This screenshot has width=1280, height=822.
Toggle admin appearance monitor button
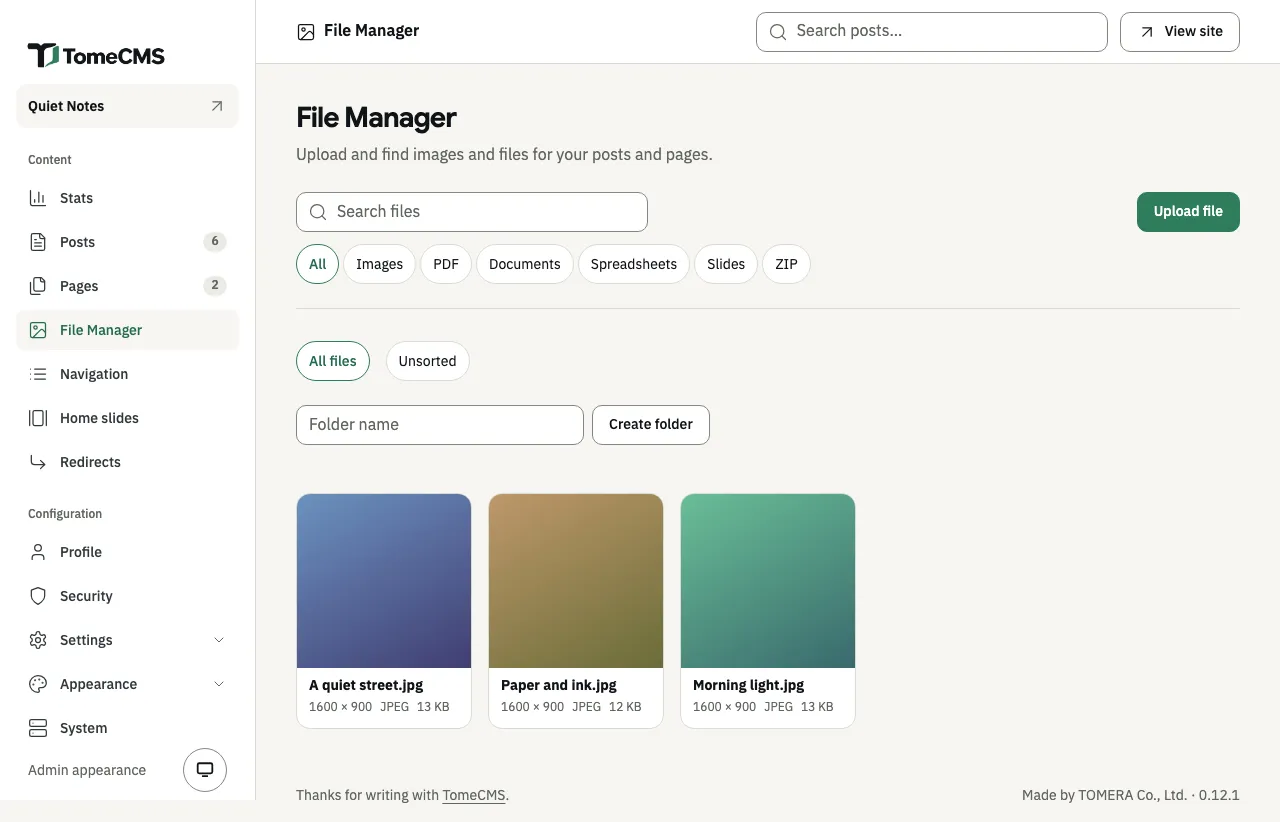click(x=205, y=770)
